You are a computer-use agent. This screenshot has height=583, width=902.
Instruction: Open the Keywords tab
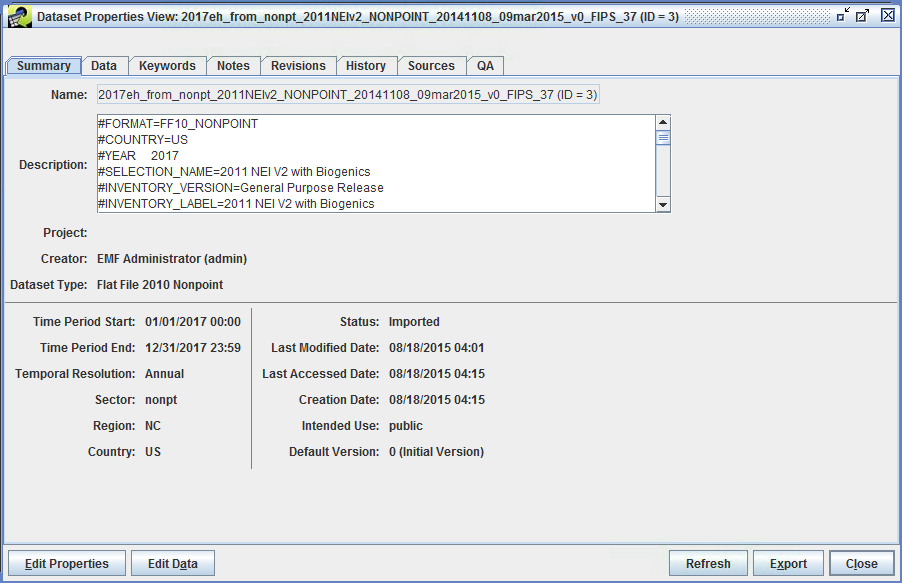click(x=167, y=65)
